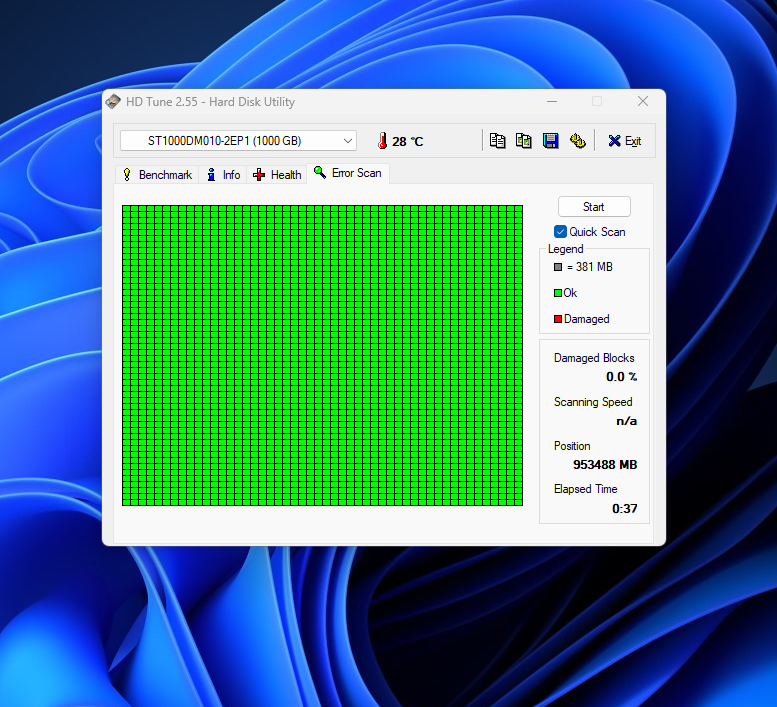Click the HD Tune title bar icon

pyautogui.click(x=113, y=102)
